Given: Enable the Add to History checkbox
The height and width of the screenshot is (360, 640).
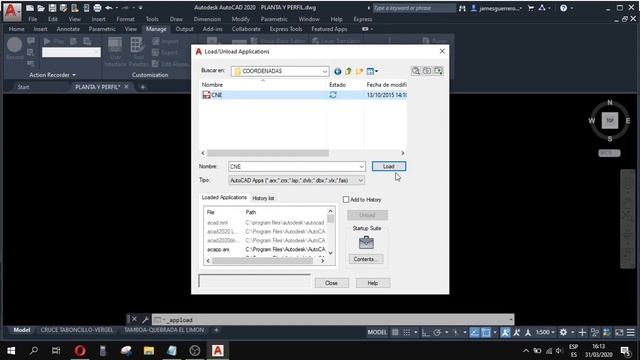Looking at the screenshot, I should coord(346,200).
